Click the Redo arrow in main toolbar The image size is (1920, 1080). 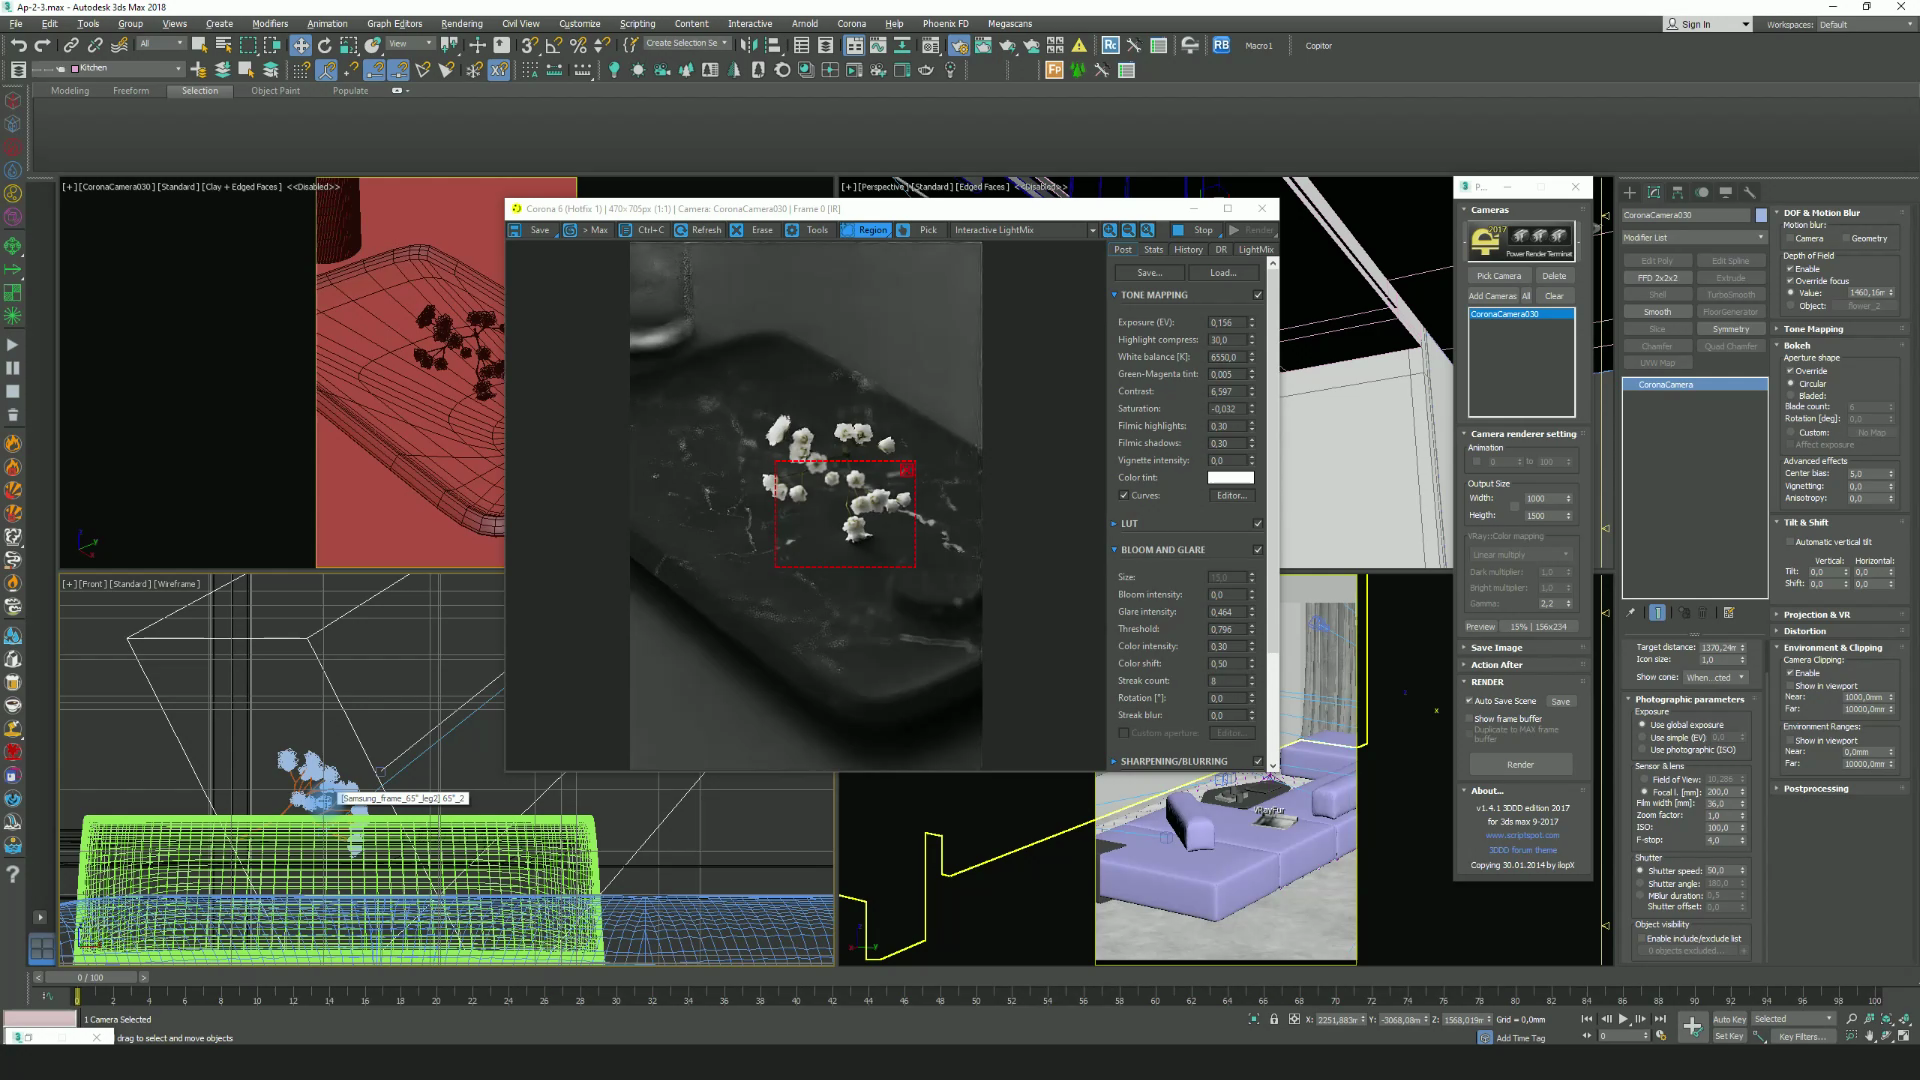click(42, 45)
